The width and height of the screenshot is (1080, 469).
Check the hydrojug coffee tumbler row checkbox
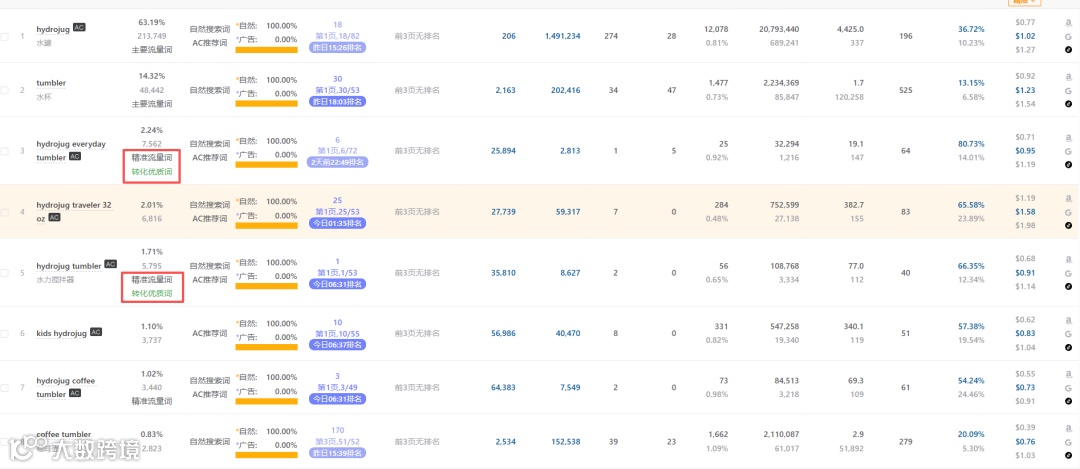point(5,387)
